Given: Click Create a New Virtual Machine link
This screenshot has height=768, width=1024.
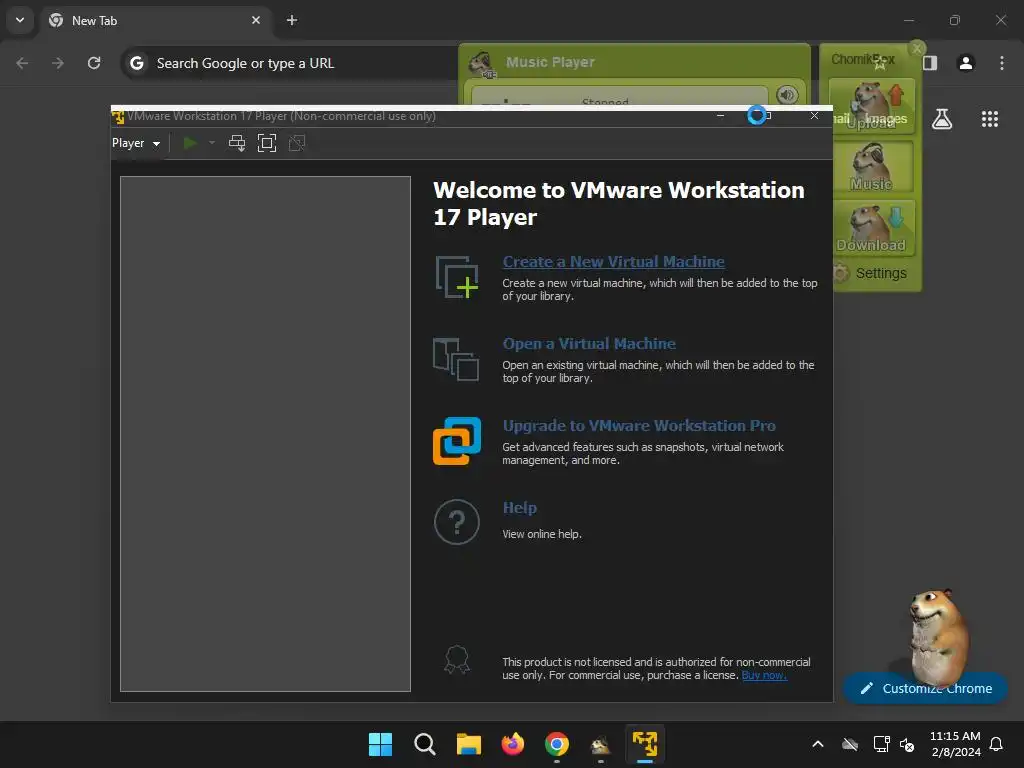Looking at the screenshot, I should click(x=613, y=261).
